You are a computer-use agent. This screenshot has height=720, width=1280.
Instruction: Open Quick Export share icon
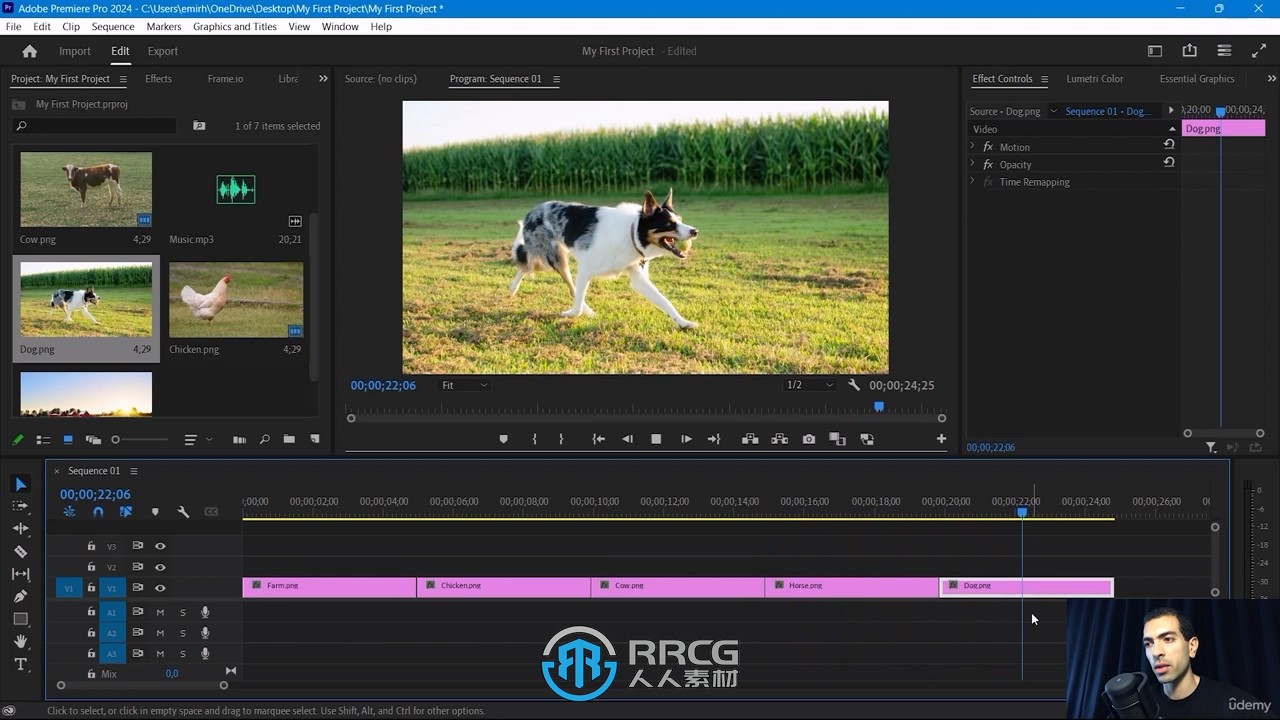click(1189, 51)
